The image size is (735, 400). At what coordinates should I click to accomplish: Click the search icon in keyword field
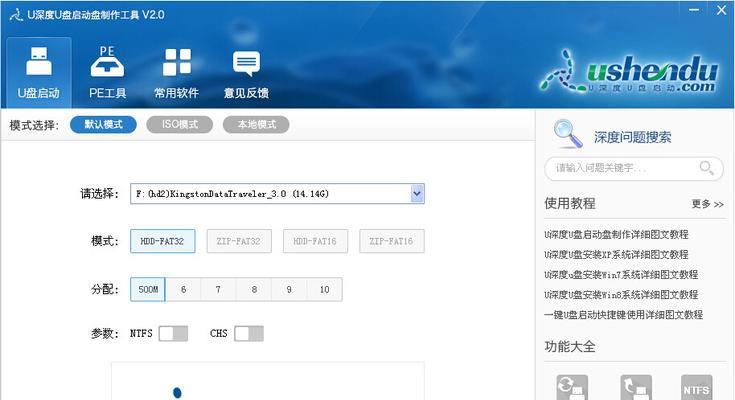706,167
